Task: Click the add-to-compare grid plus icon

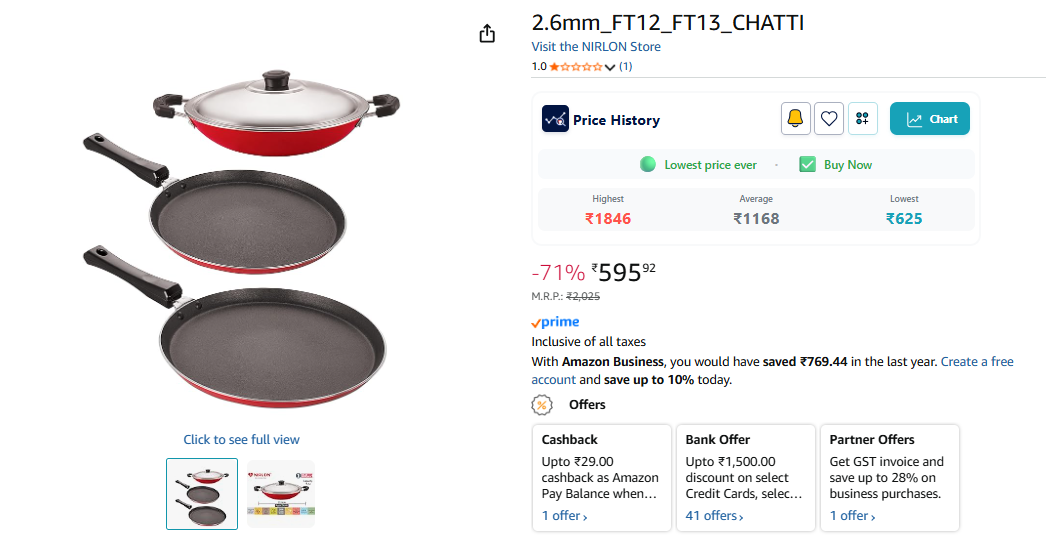Action: (x=863, y=119)
